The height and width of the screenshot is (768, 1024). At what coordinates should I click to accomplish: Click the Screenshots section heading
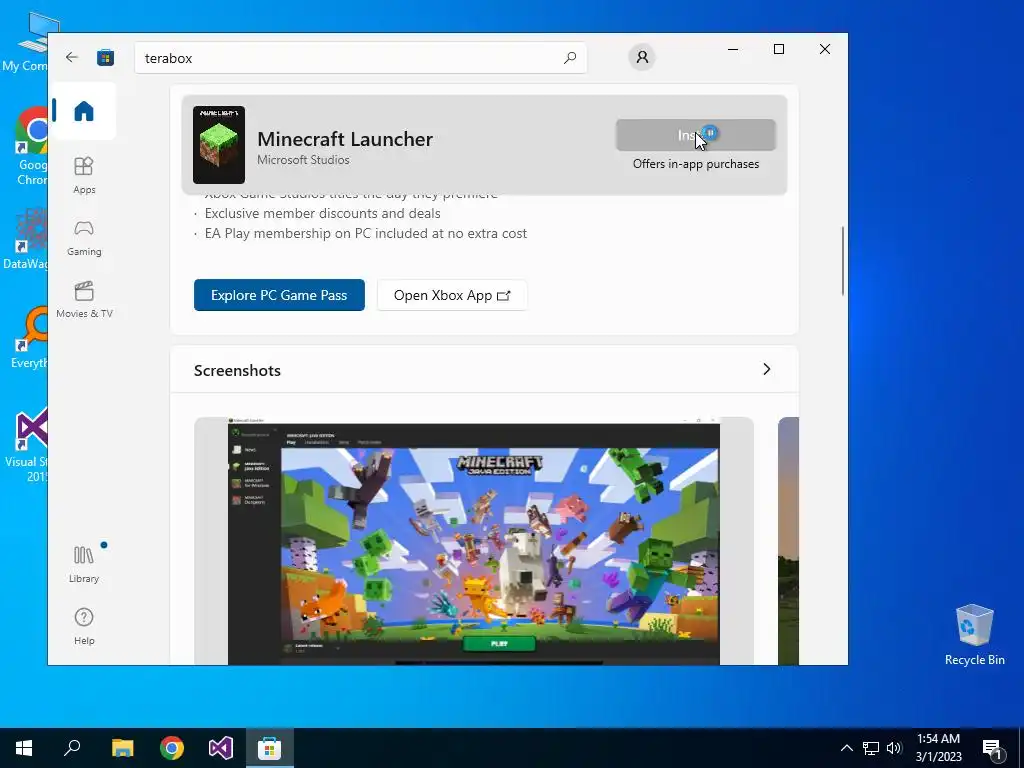tap(237, 370)
